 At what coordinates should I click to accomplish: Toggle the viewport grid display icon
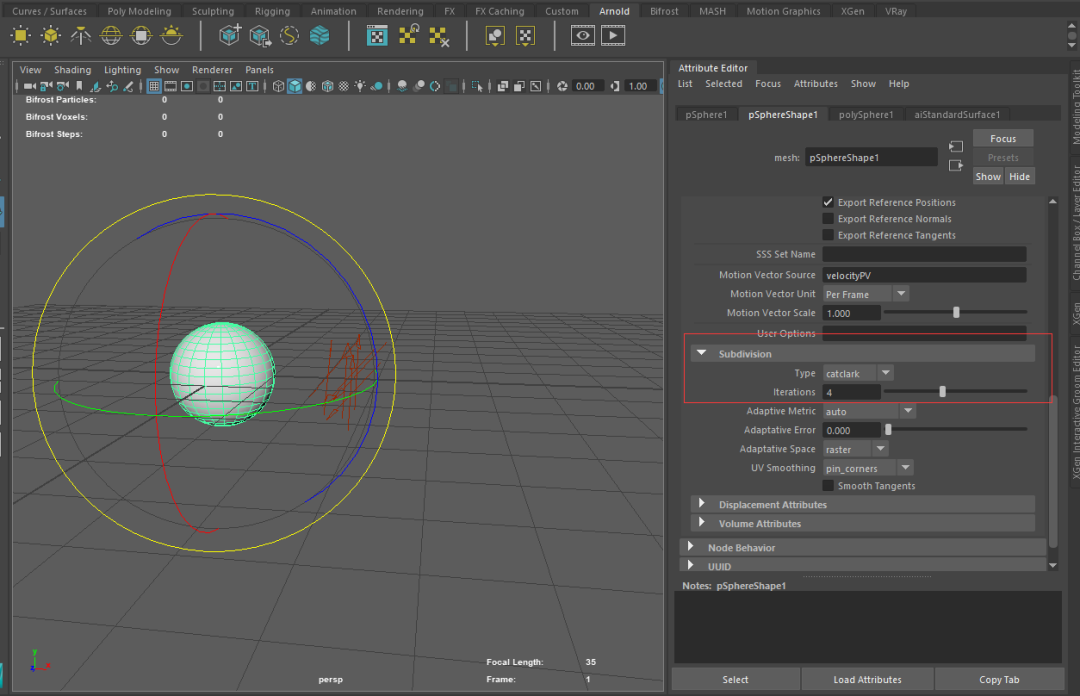pyautogui.click(x=155, y=87)
